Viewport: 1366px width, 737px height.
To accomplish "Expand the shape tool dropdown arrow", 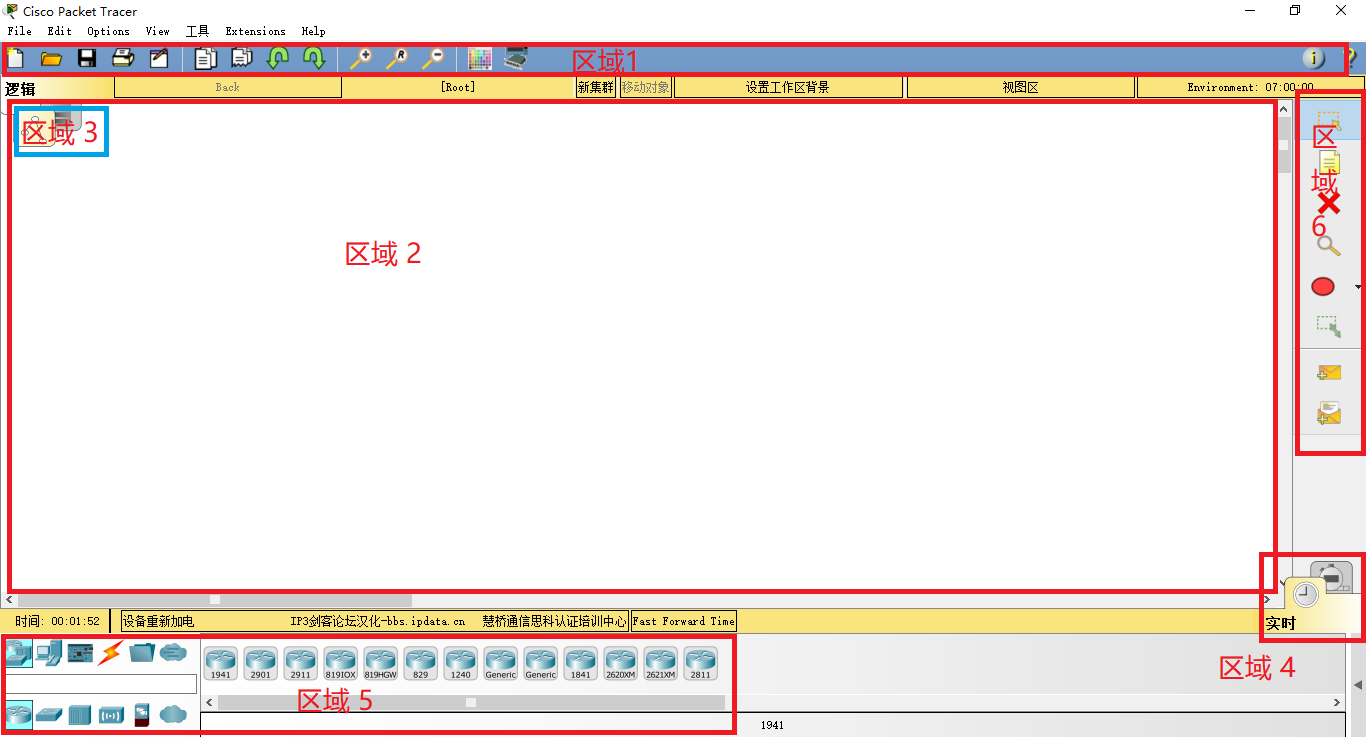I will [1358, 287].
